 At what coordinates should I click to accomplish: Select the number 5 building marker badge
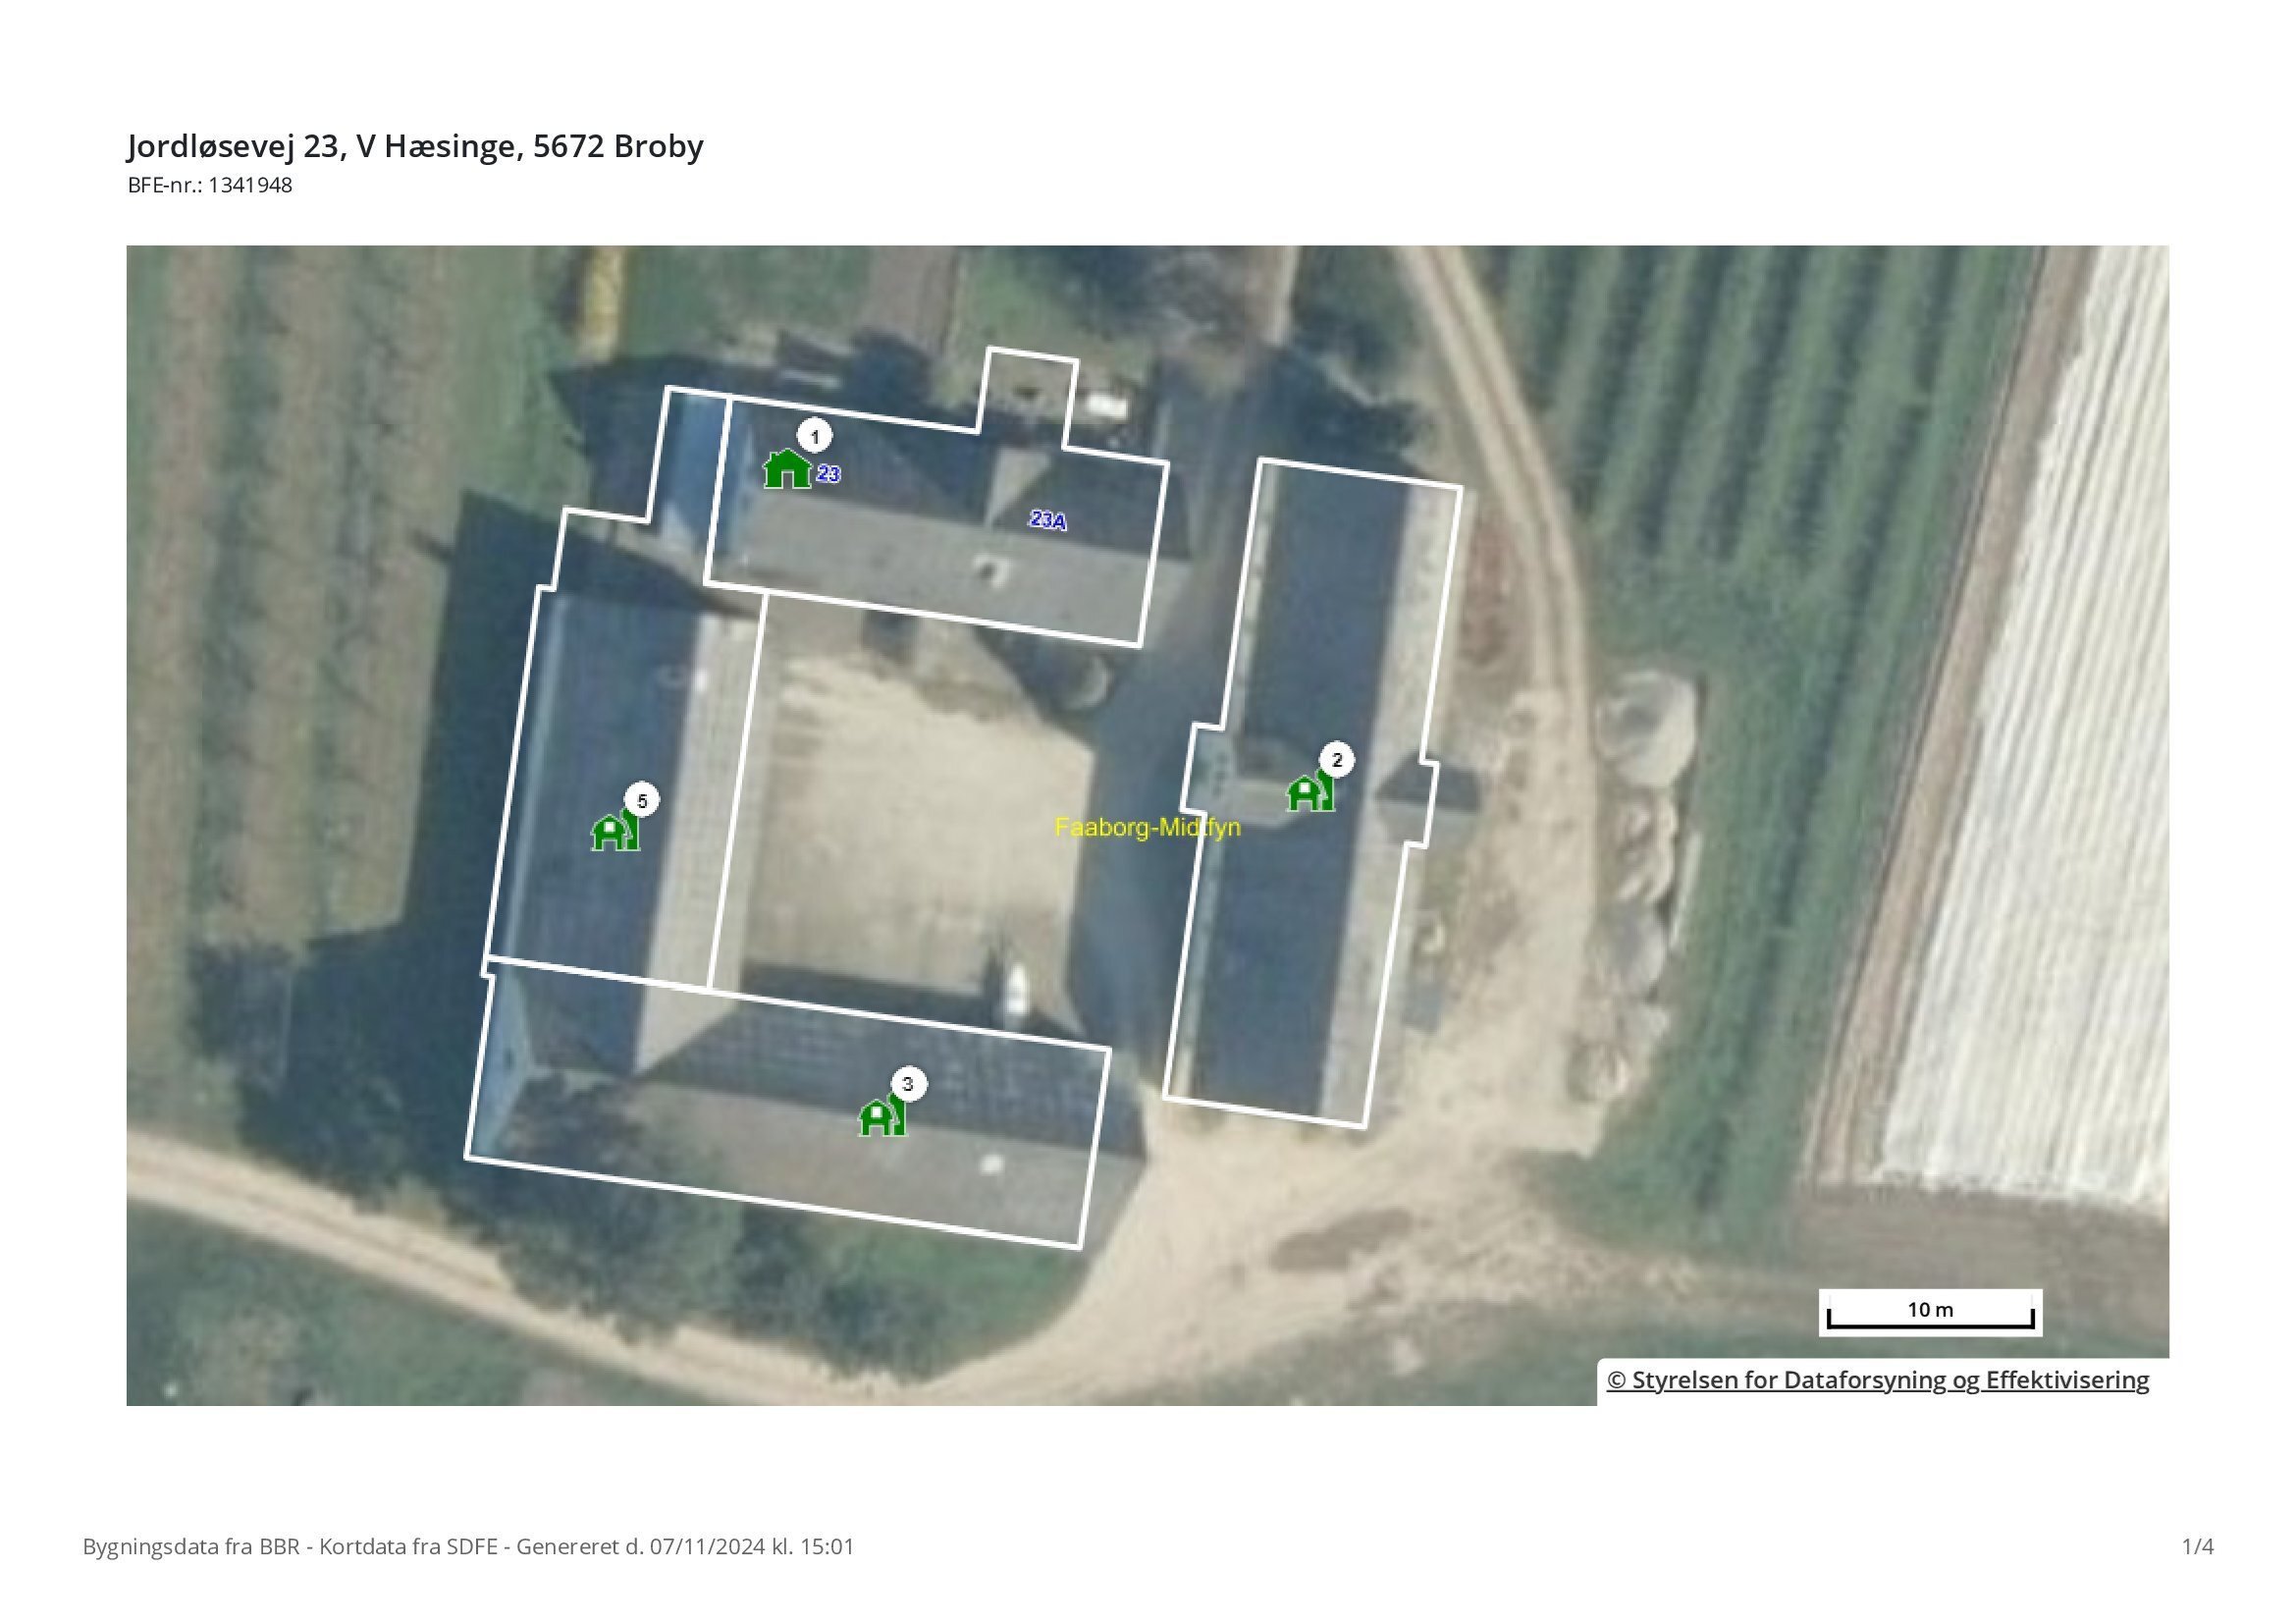click(642, 801)
